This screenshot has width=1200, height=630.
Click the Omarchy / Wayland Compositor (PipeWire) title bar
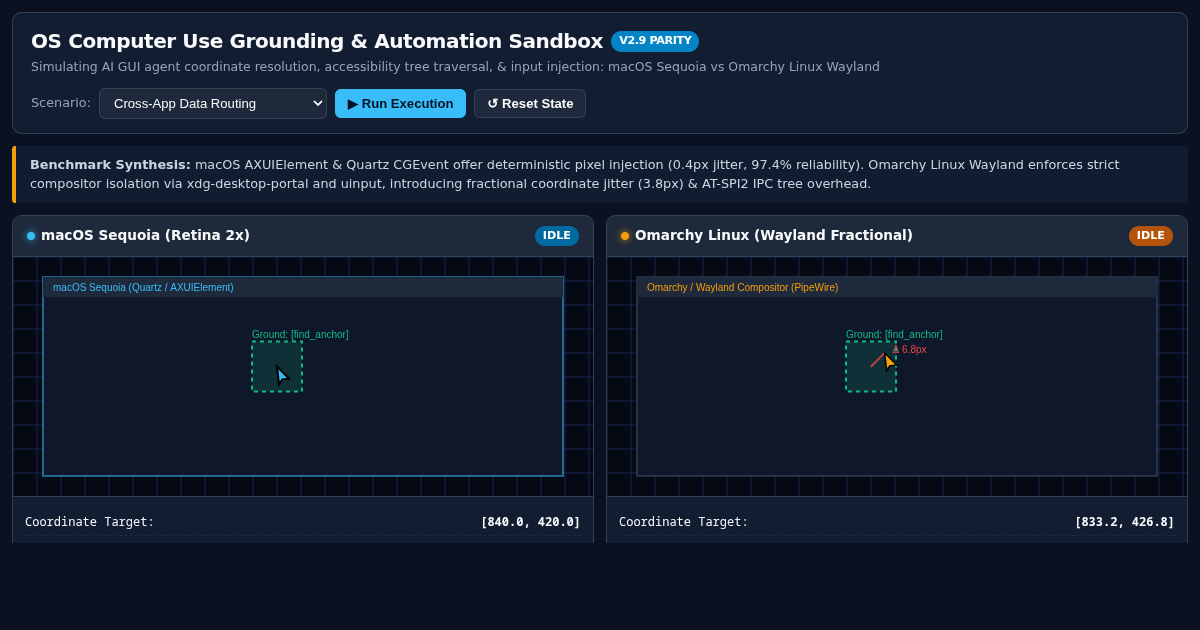[x=897, y=287]
